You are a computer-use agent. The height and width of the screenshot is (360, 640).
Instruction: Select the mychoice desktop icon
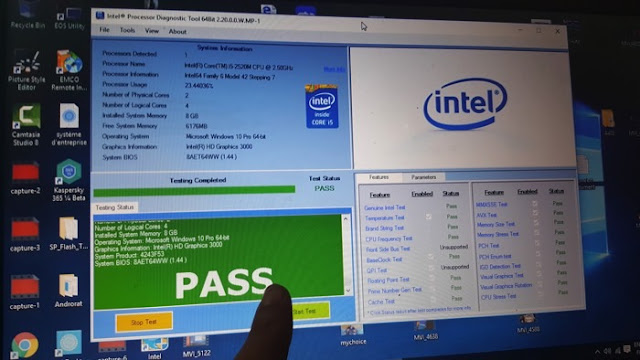pyautogui.click(x=352, y=335)
